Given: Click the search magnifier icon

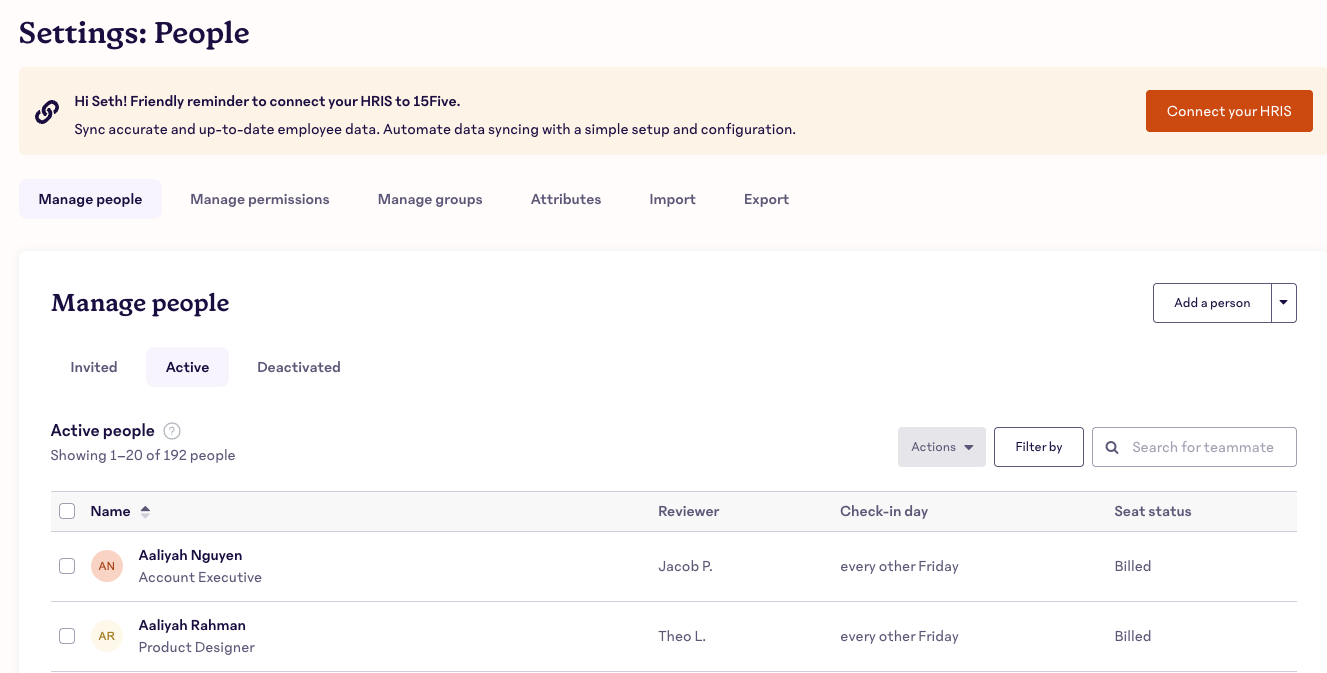Looking at the screenshot, I should point(1112,447).
